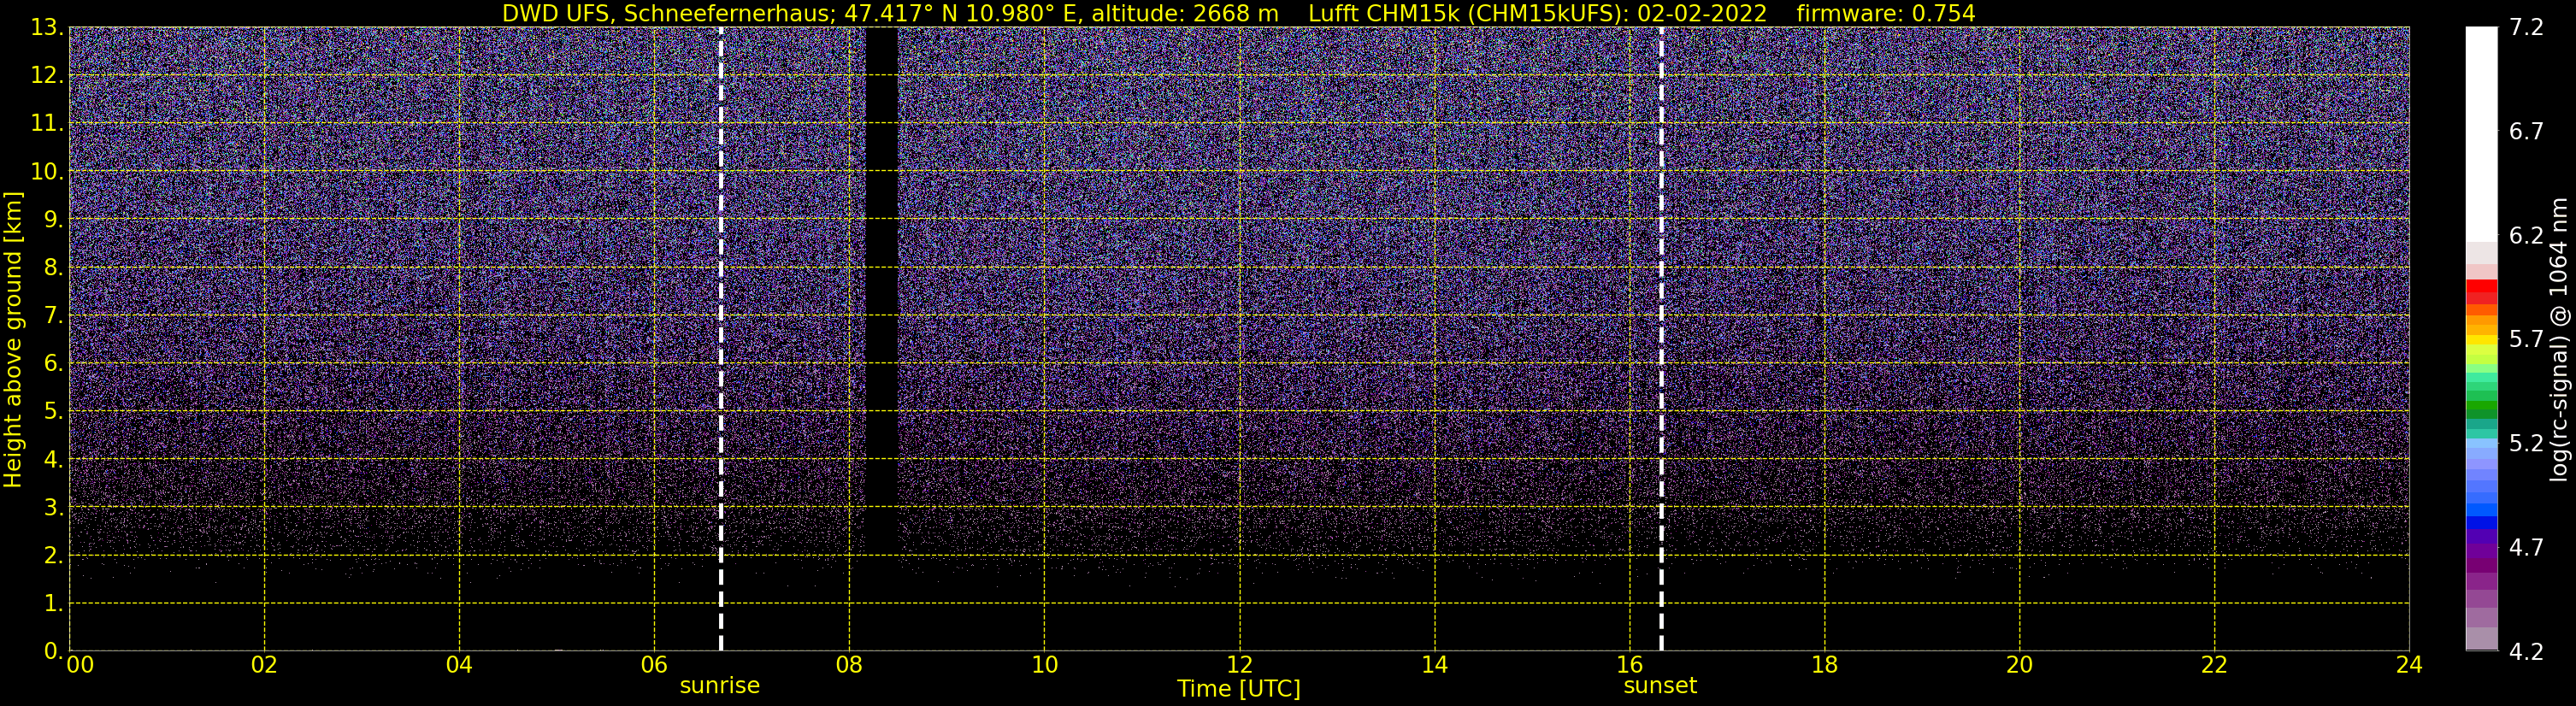
Task: Click the colorbar value label '7.2'
Action: pyautogui.click(x=2526, y=28)
